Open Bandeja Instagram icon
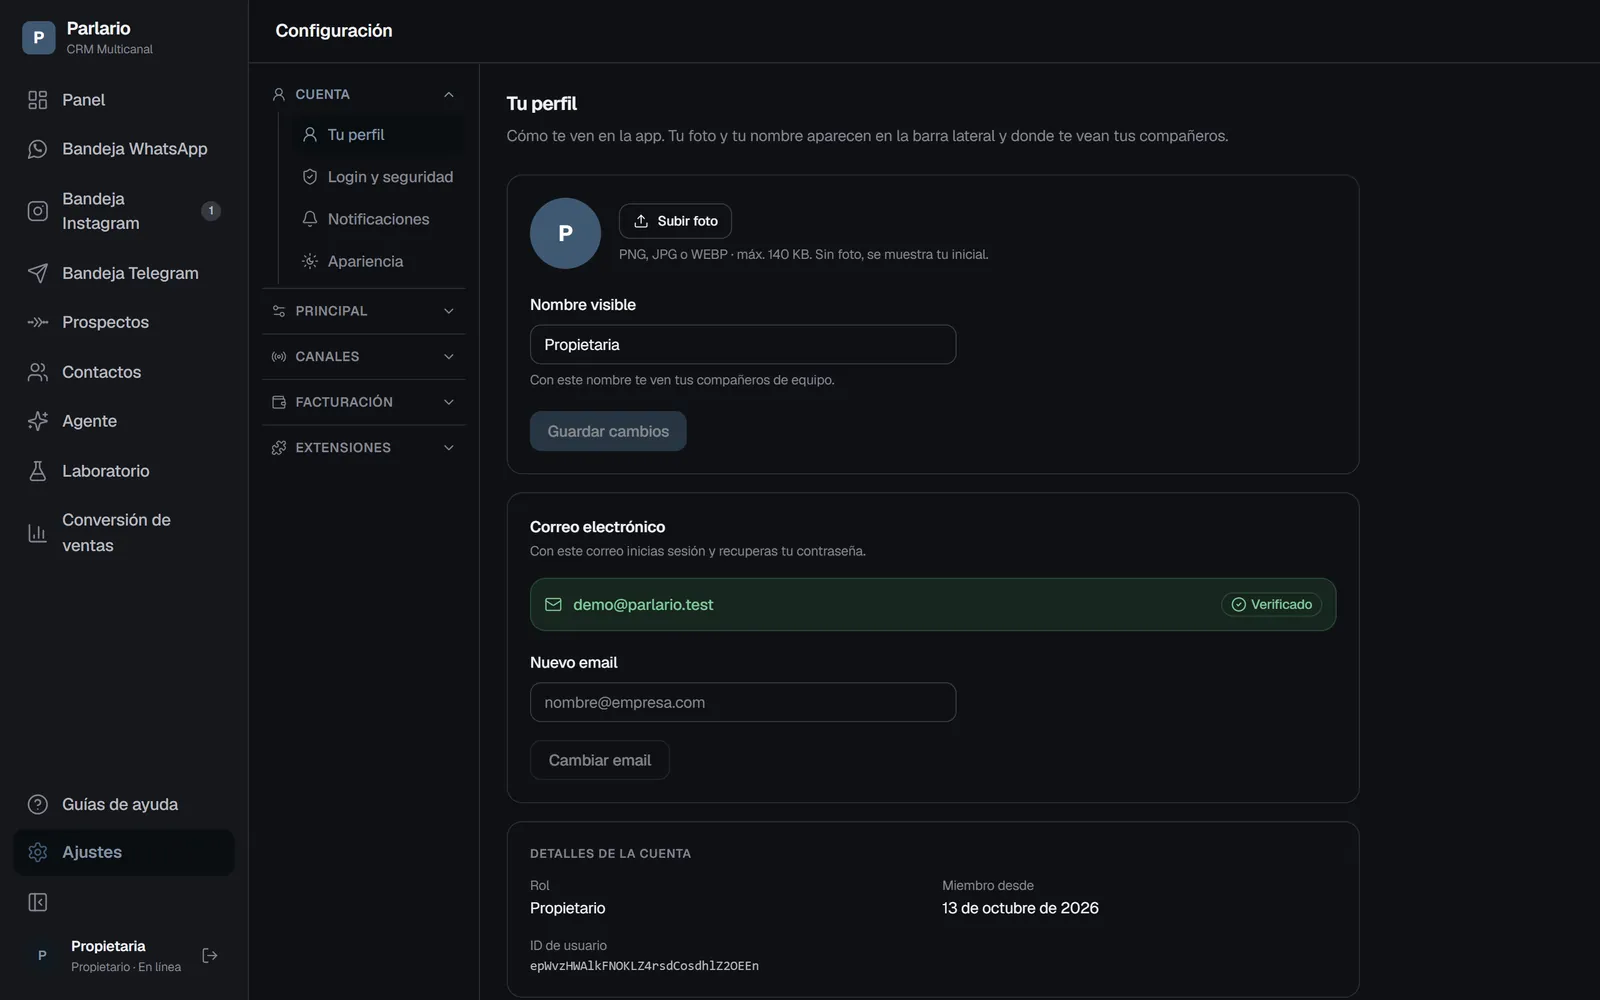 pos(38,211)
